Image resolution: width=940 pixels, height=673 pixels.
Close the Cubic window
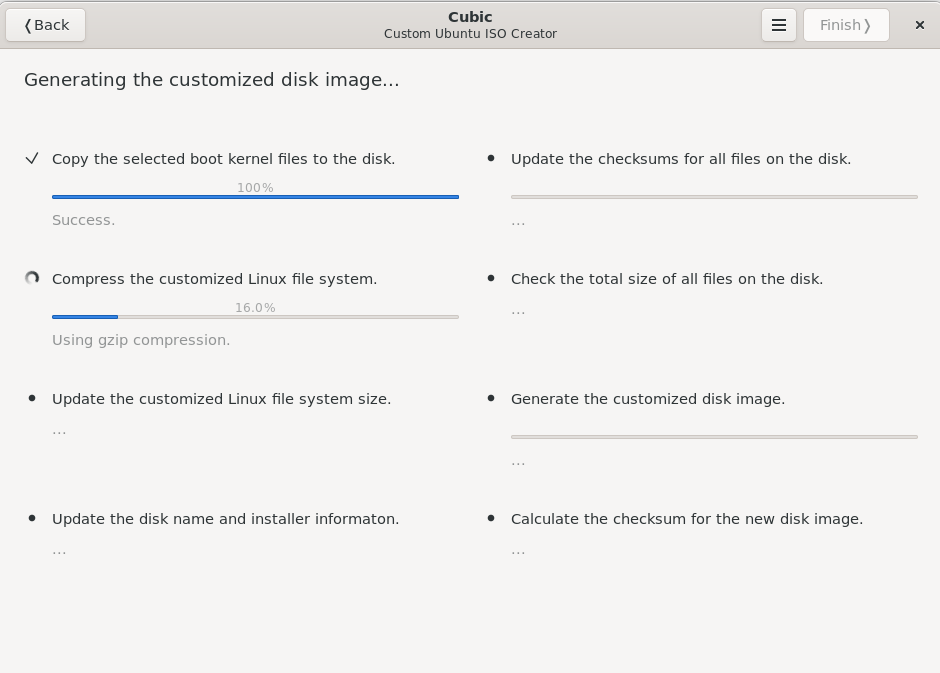(919, 25)
